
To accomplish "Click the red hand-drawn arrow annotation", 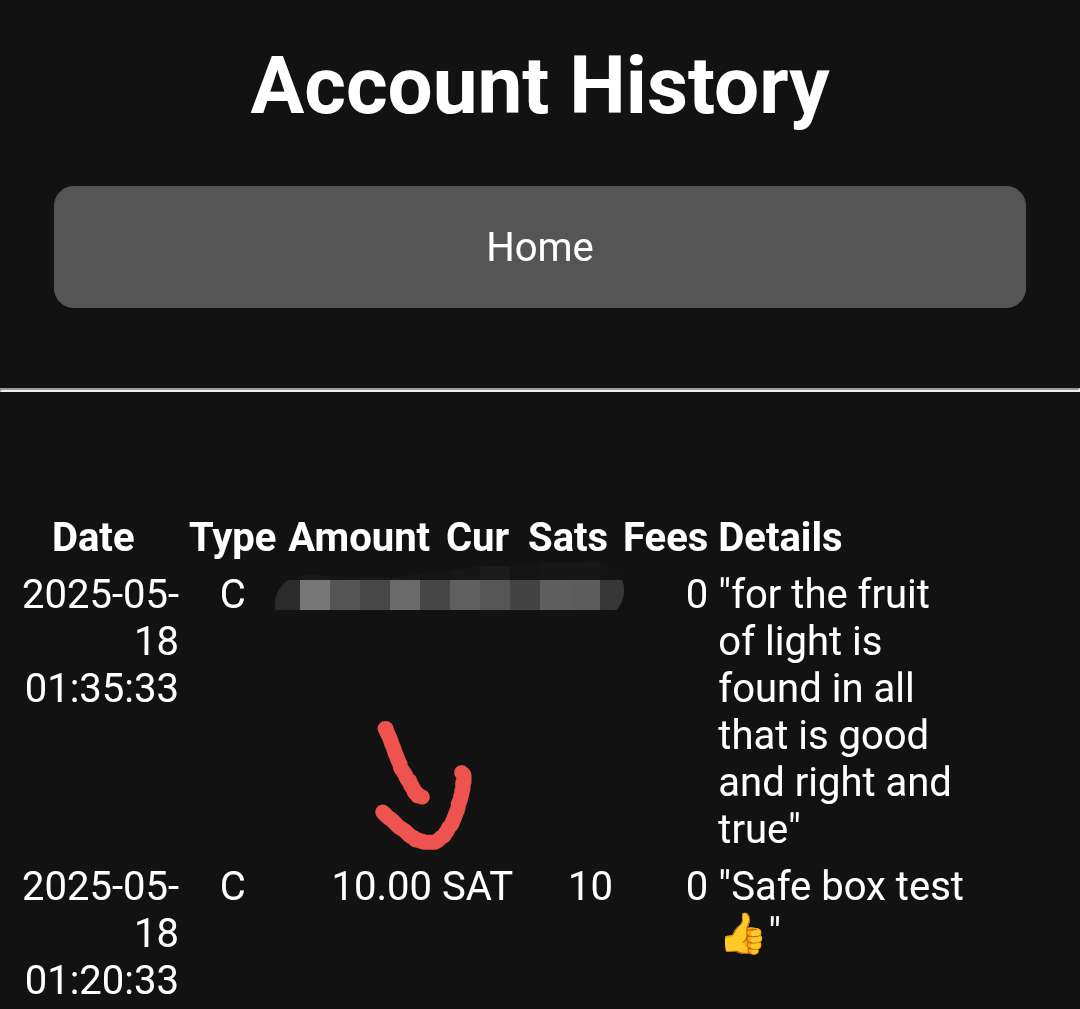I will pos(423,786).
